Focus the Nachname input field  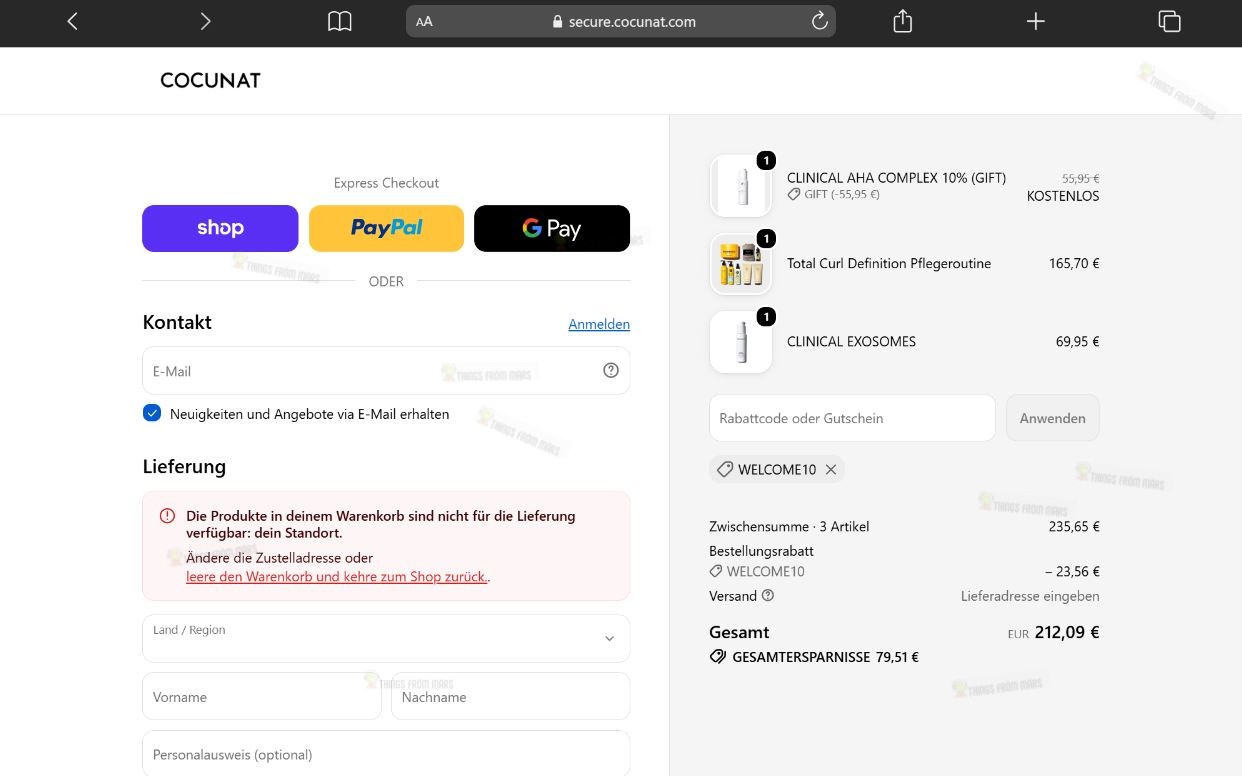511,696
